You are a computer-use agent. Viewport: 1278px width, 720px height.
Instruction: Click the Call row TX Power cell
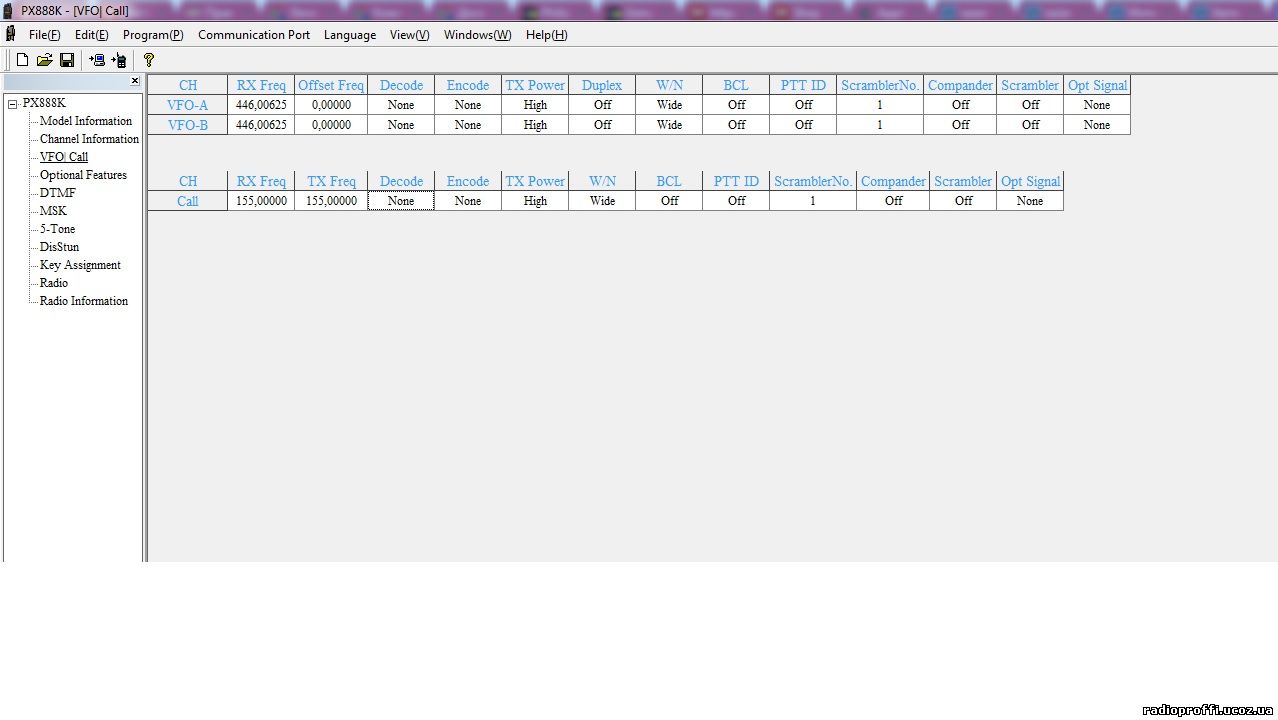pyautogui.click(x=535, y=201)
